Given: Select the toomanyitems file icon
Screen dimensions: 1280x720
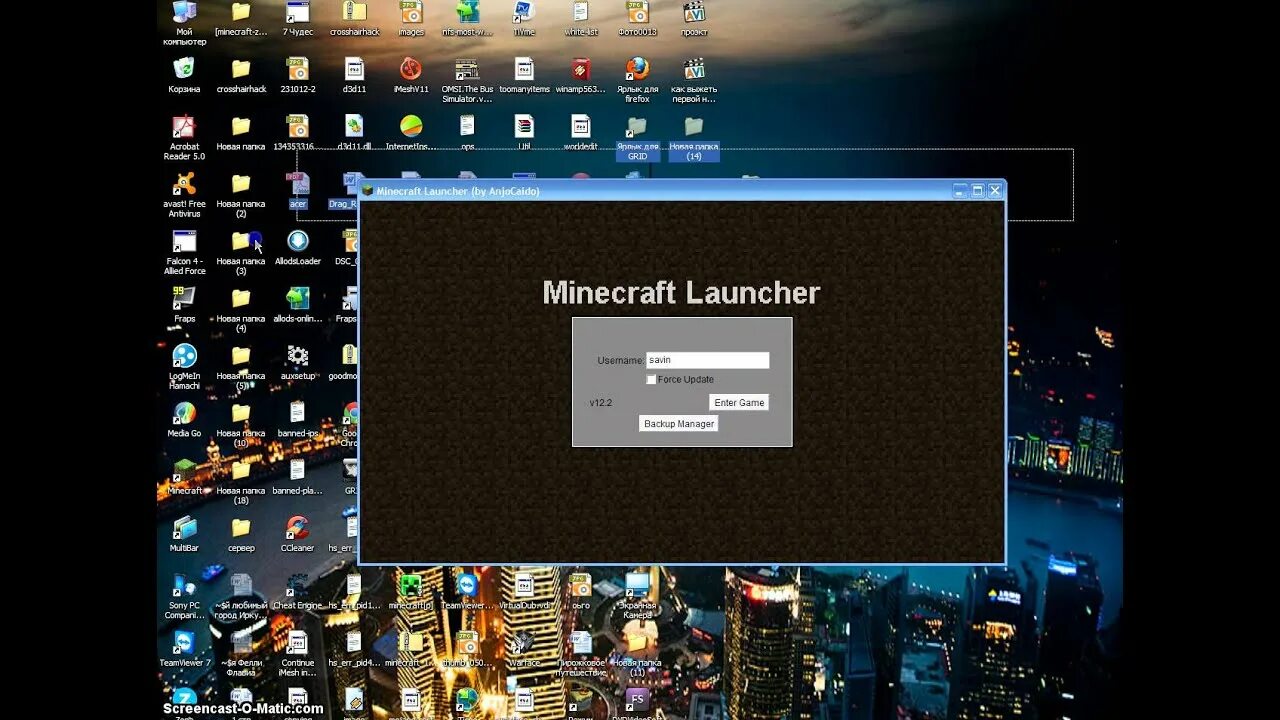Looking at the screenshot, I should [x=524, y=69].
